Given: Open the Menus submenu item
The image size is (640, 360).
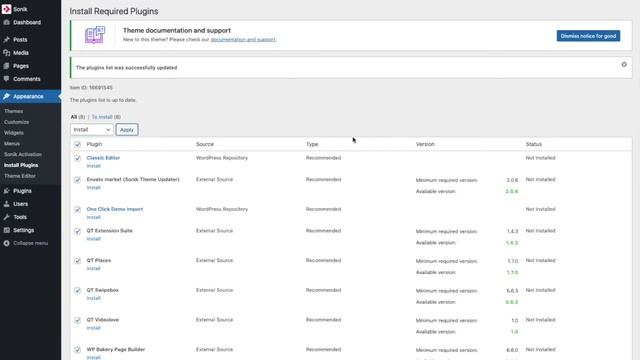Looking at the screenshot, I should [x=12, y=144].
